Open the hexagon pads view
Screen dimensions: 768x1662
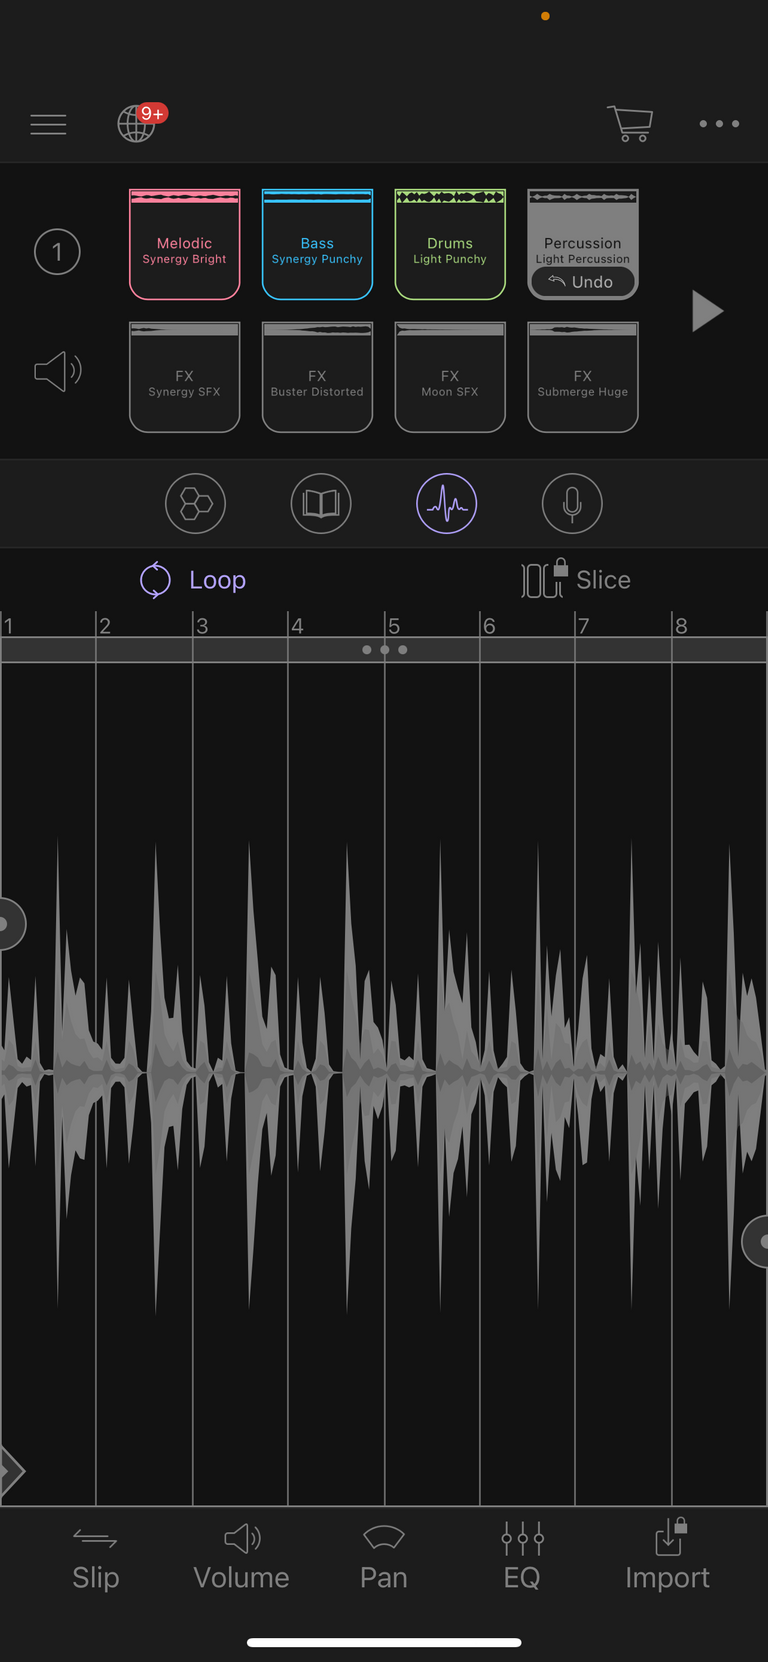point(196,504)
